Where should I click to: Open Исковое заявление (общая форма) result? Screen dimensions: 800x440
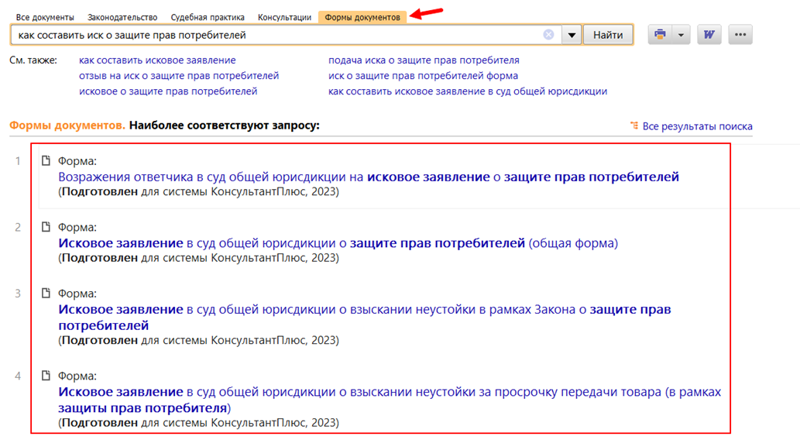click(338, 243)
